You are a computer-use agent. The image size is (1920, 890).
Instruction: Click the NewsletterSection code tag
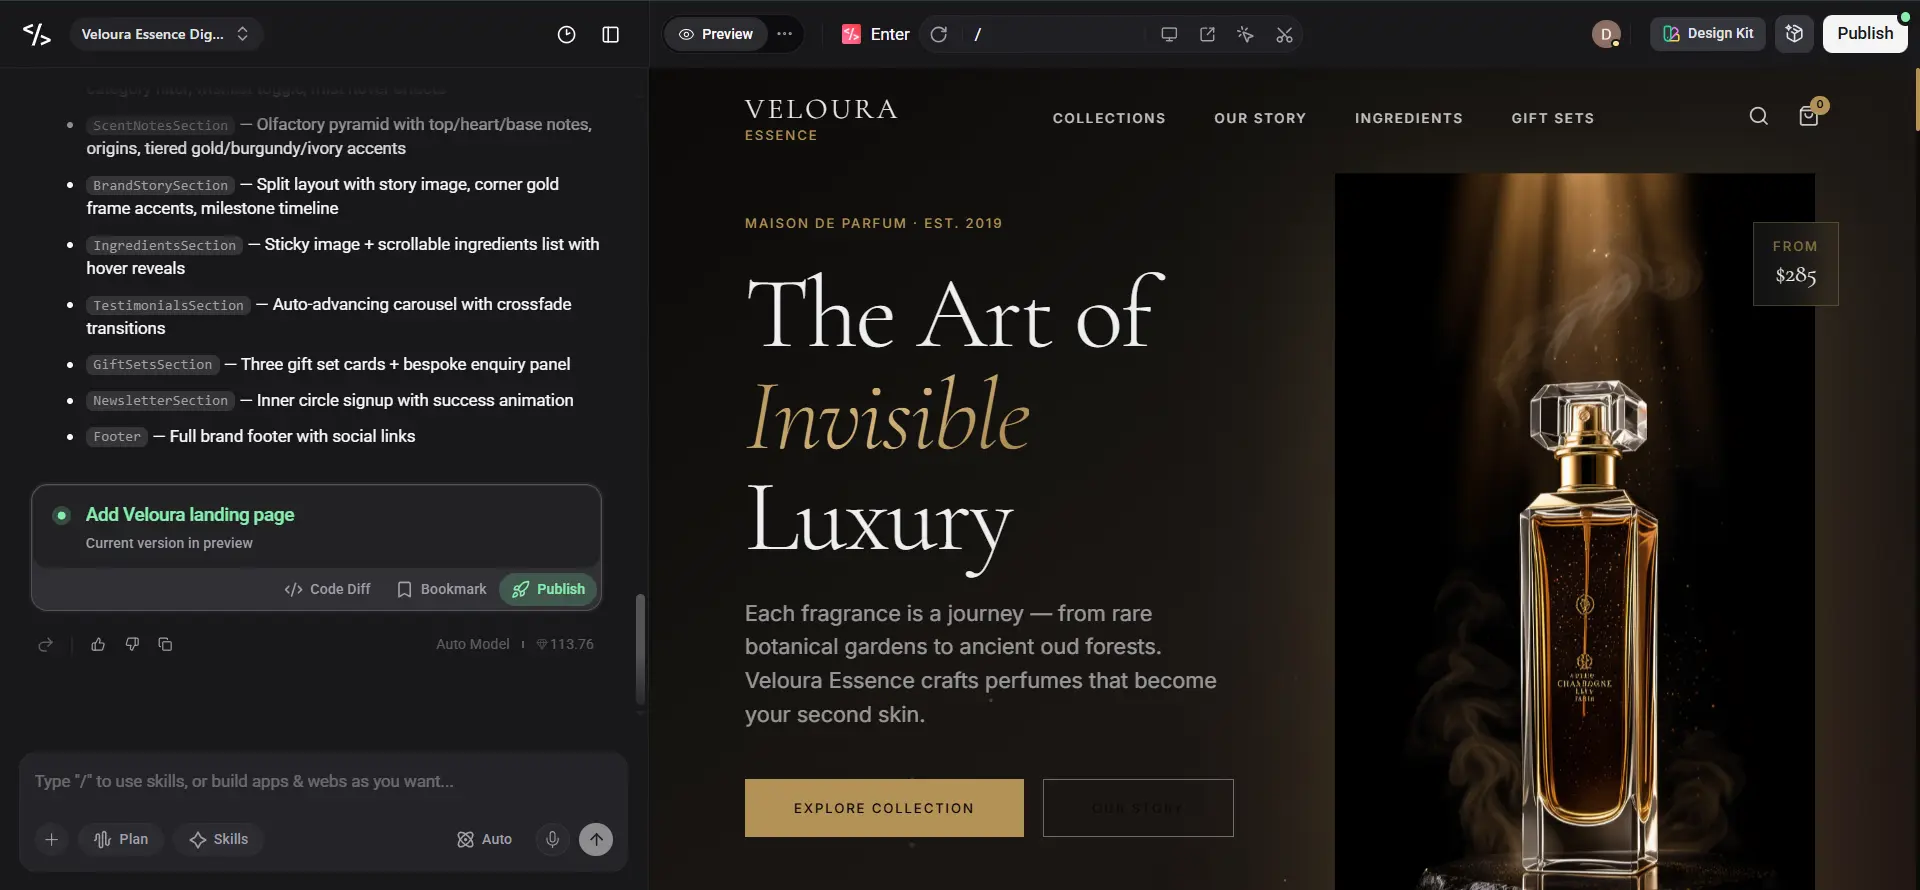[x=160, y=401]
